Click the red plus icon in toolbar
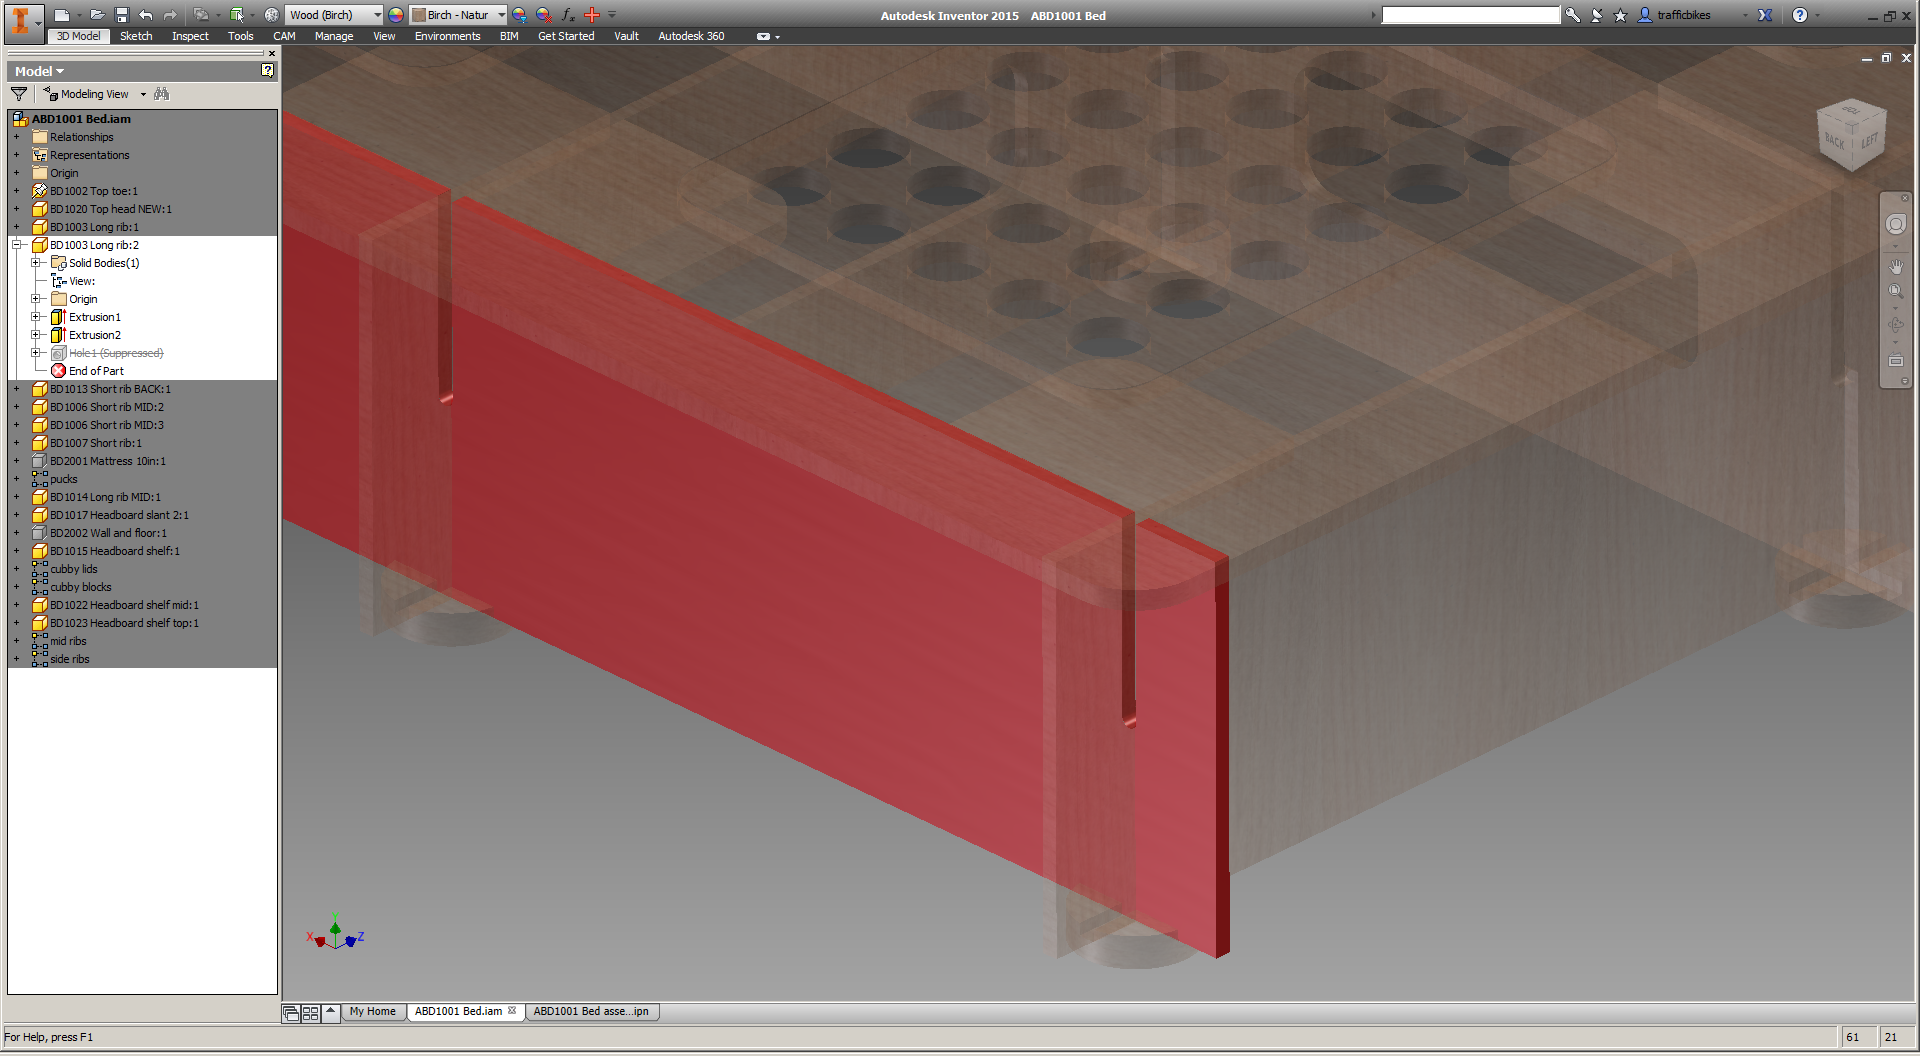 click(592, 15)
